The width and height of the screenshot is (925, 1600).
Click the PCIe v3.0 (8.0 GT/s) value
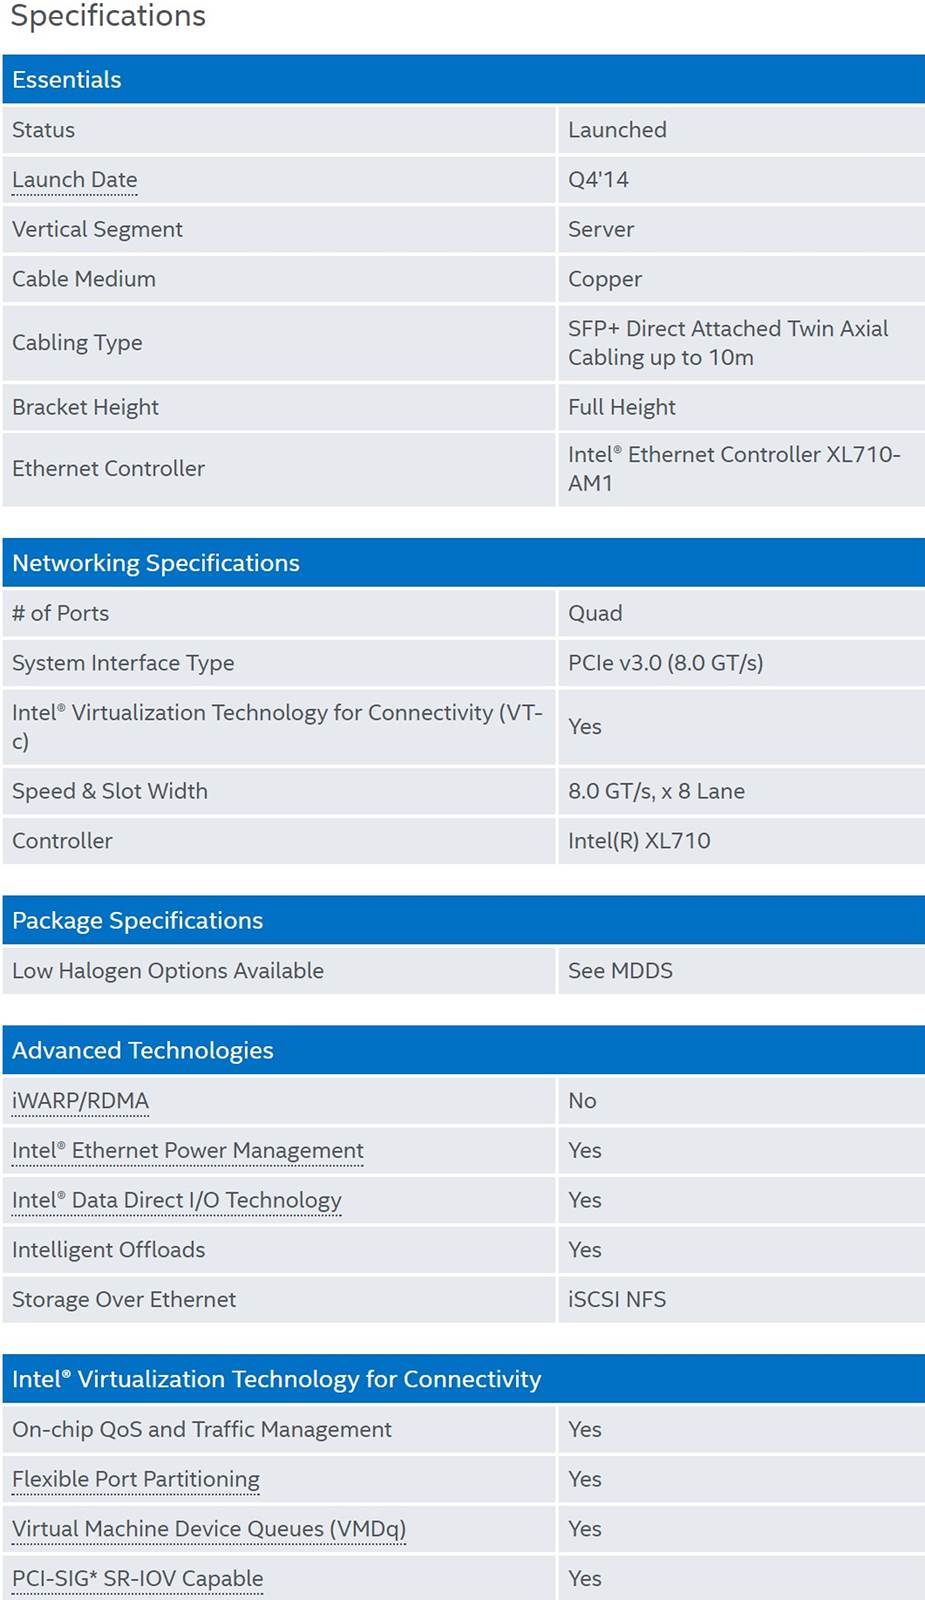665,663
